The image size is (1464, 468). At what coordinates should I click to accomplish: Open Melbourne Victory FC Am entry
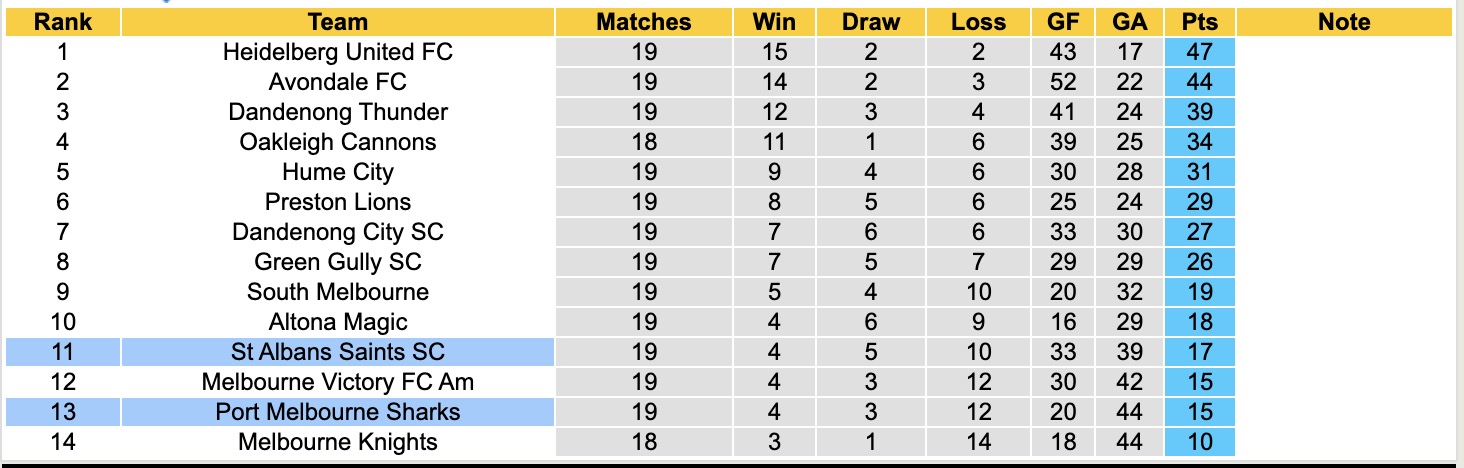click(338, 382)
